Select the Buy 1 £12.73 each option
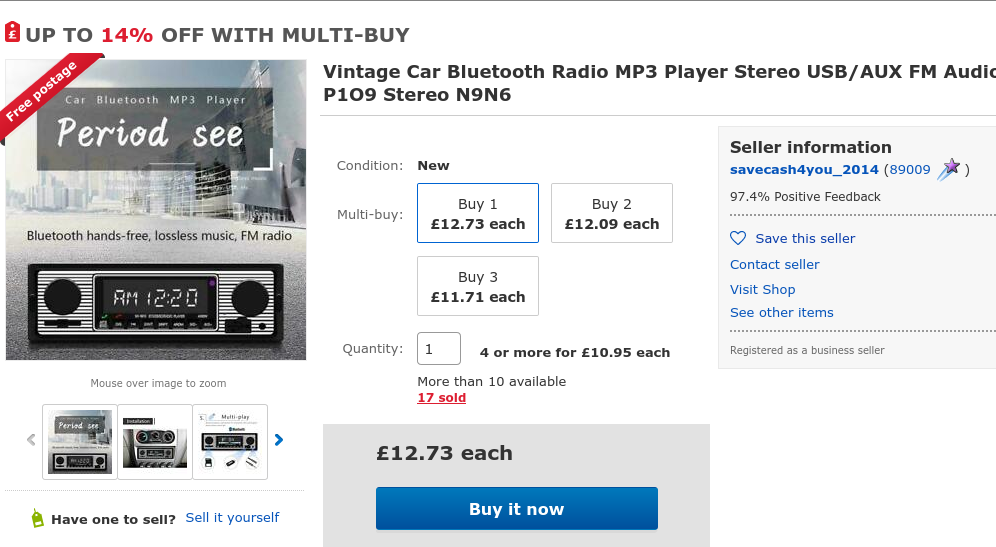996x547 pixels. pyautogui.click(x=478, y=213)
